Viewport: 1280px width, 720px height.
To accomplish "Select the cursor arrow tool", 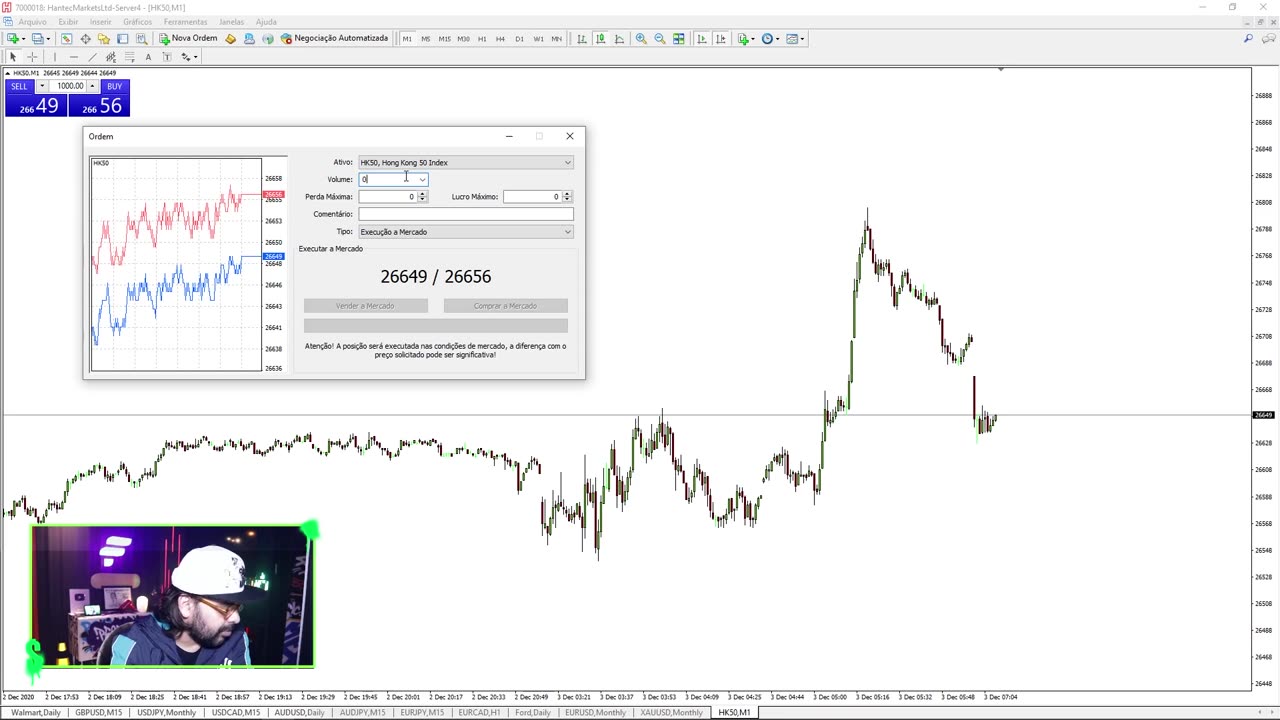I will [13, 57].
